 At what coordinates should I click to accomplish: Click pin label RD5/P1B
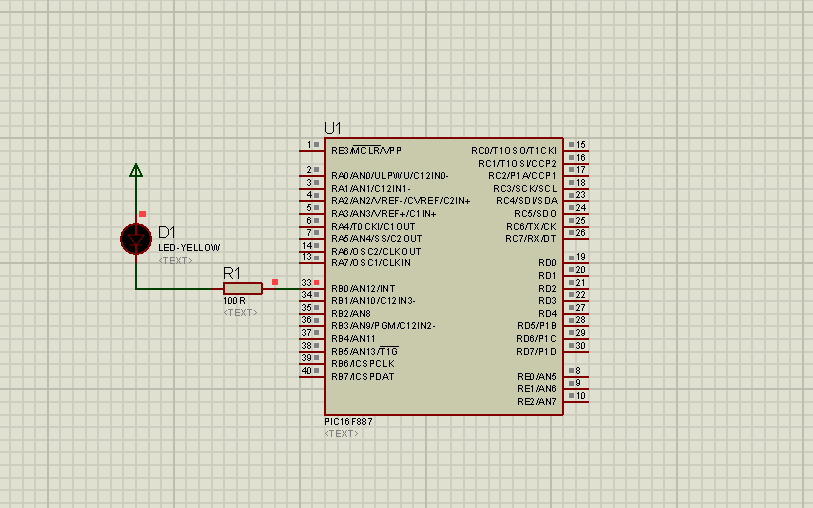point(537,326)
